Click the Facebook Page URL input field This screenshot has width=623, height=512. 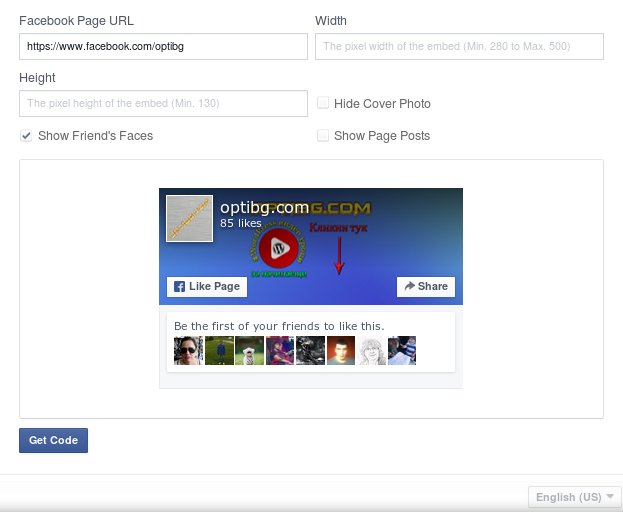point(163,46)
